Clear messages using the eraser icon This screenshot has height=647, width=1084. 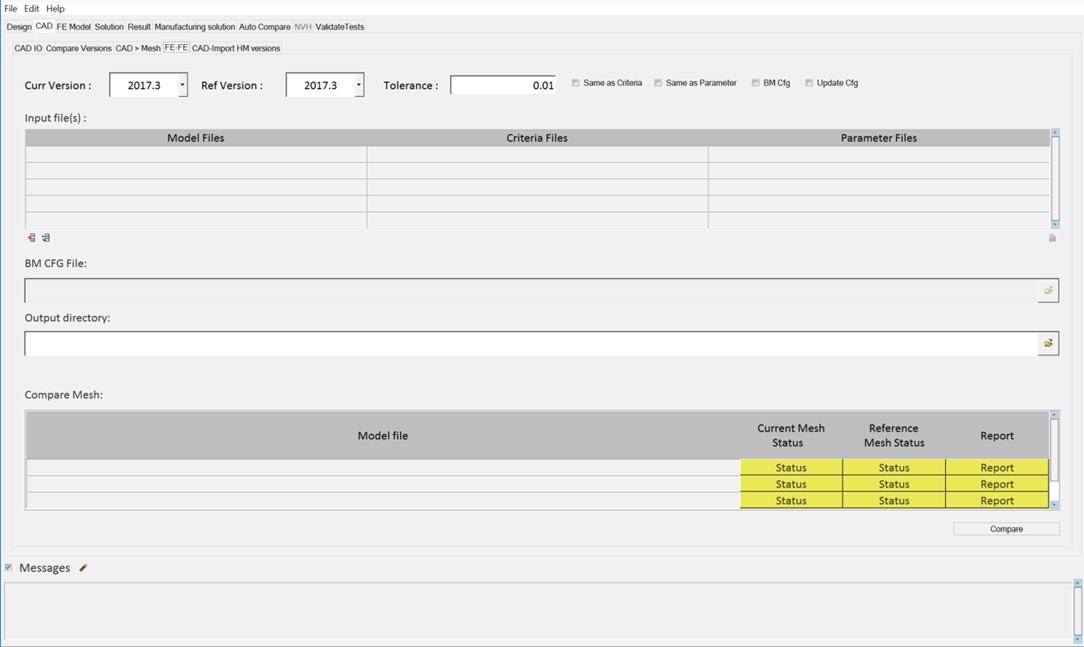click(x=83, y=568)
